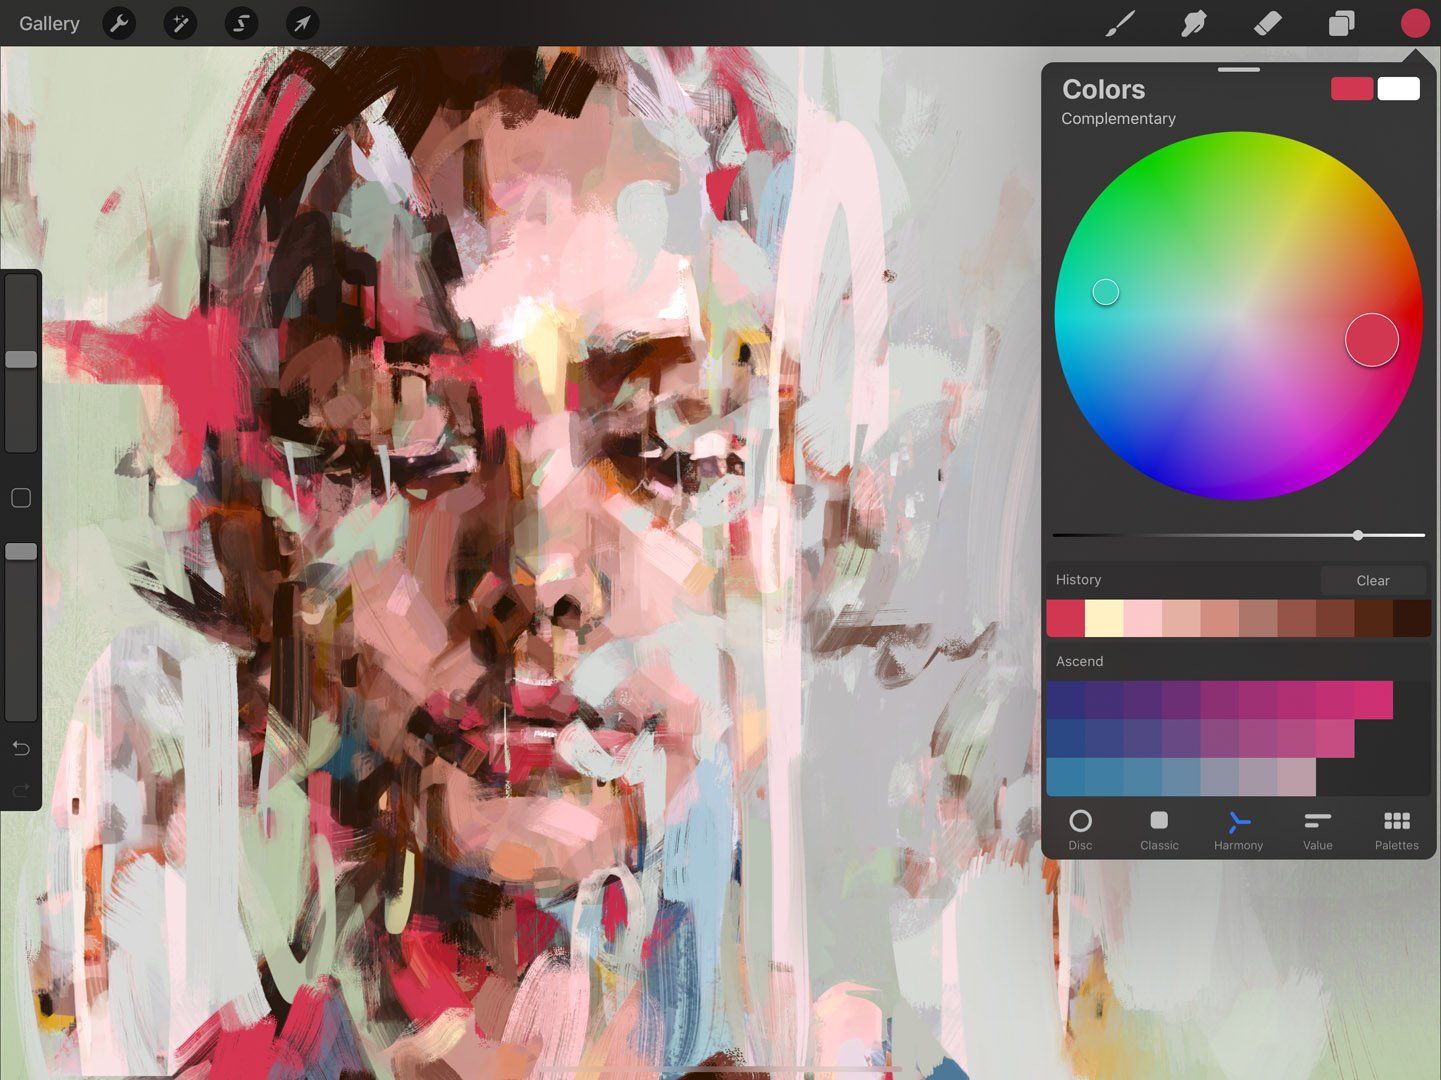Select the Disc color mode
Image resolution: width=1441 pixels, height=1080 pixels.
tap(1080, 830)
